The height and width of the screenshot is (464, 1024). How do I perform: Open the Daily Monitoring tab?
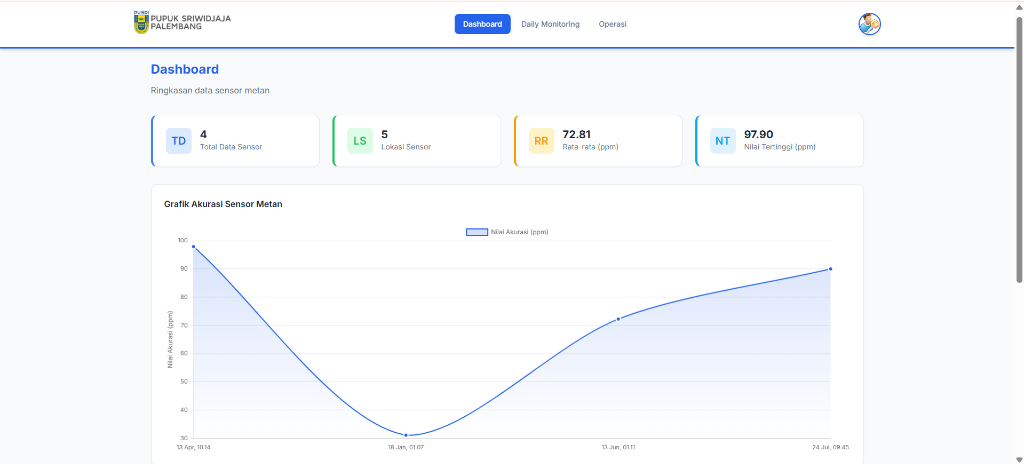pyautogui.click(x=550, y=24)
